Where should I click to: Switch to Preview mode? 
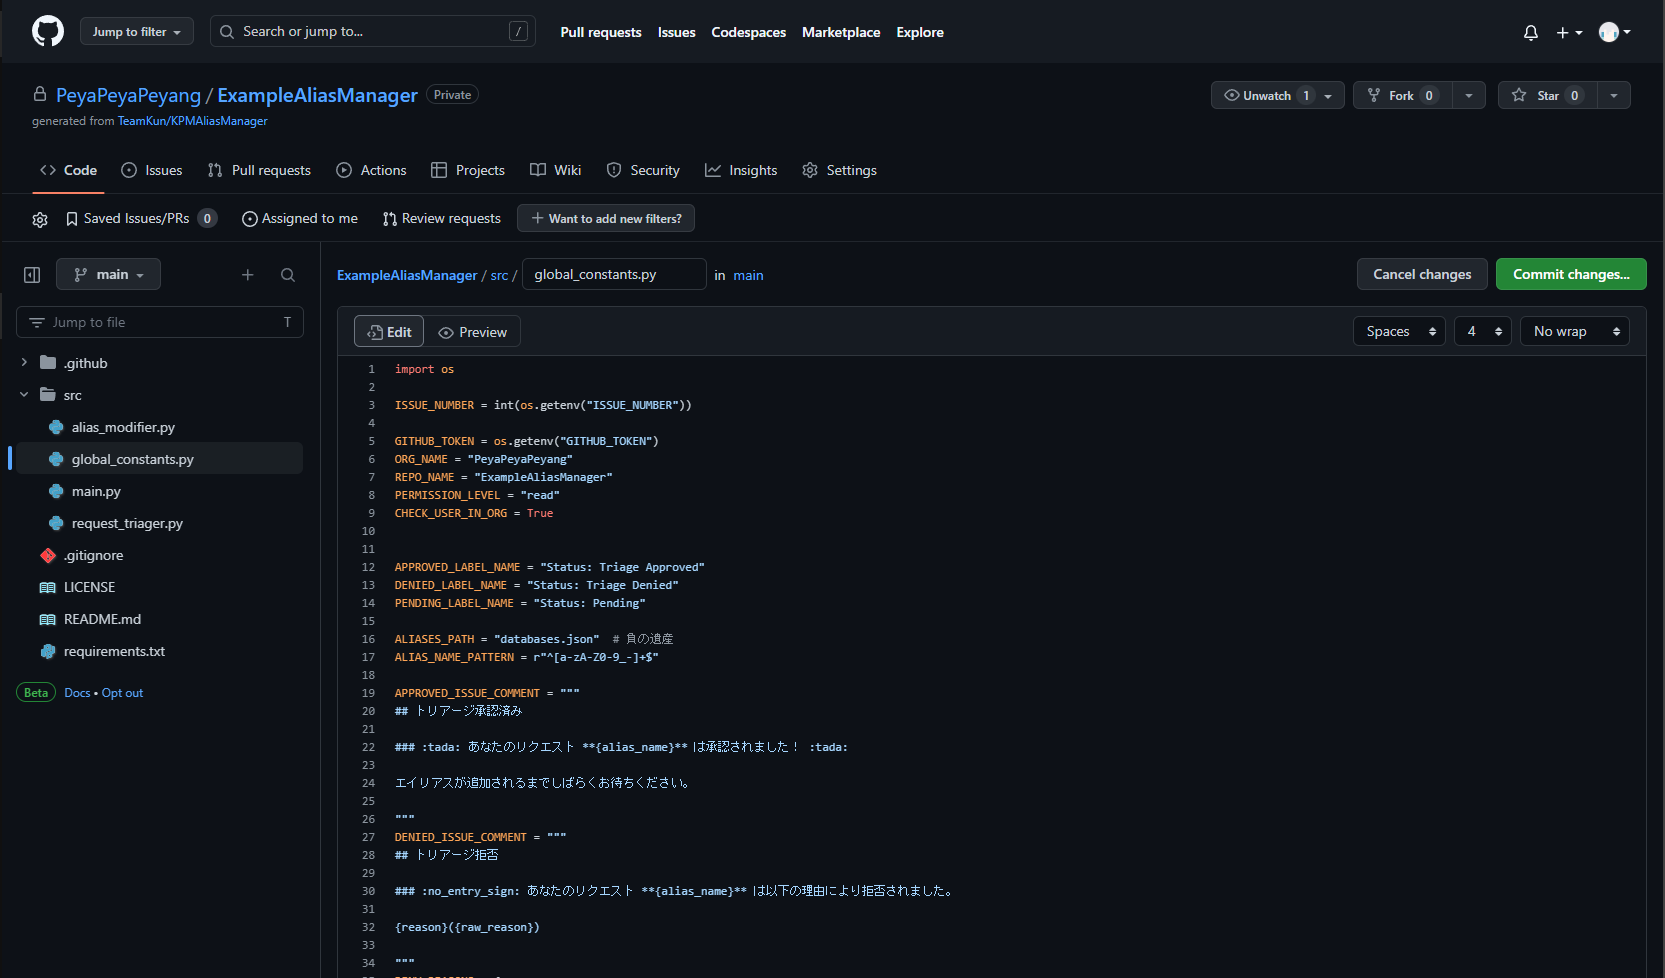[x=472, y=332]
